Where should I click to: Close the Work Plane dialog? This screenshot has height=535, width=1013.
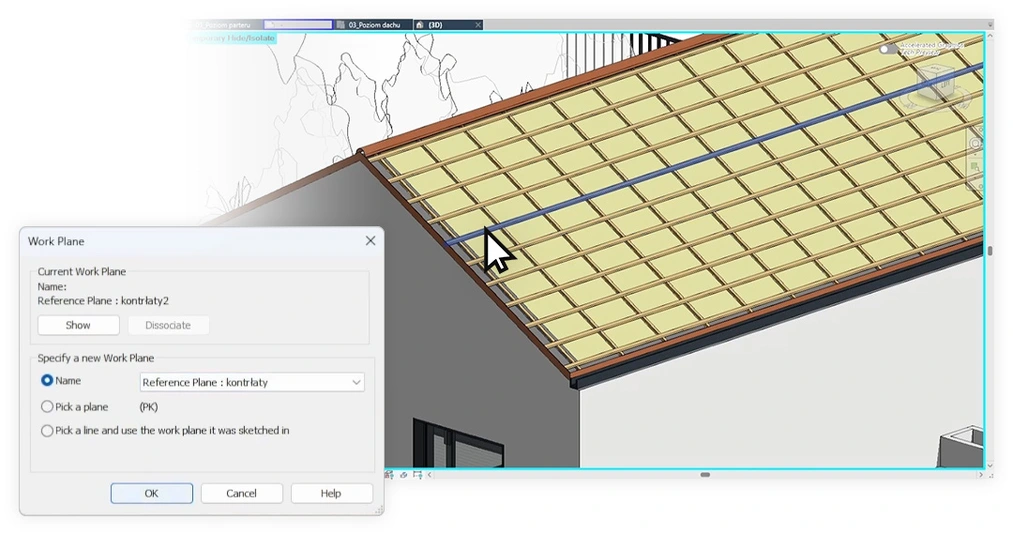coord(370,240)
